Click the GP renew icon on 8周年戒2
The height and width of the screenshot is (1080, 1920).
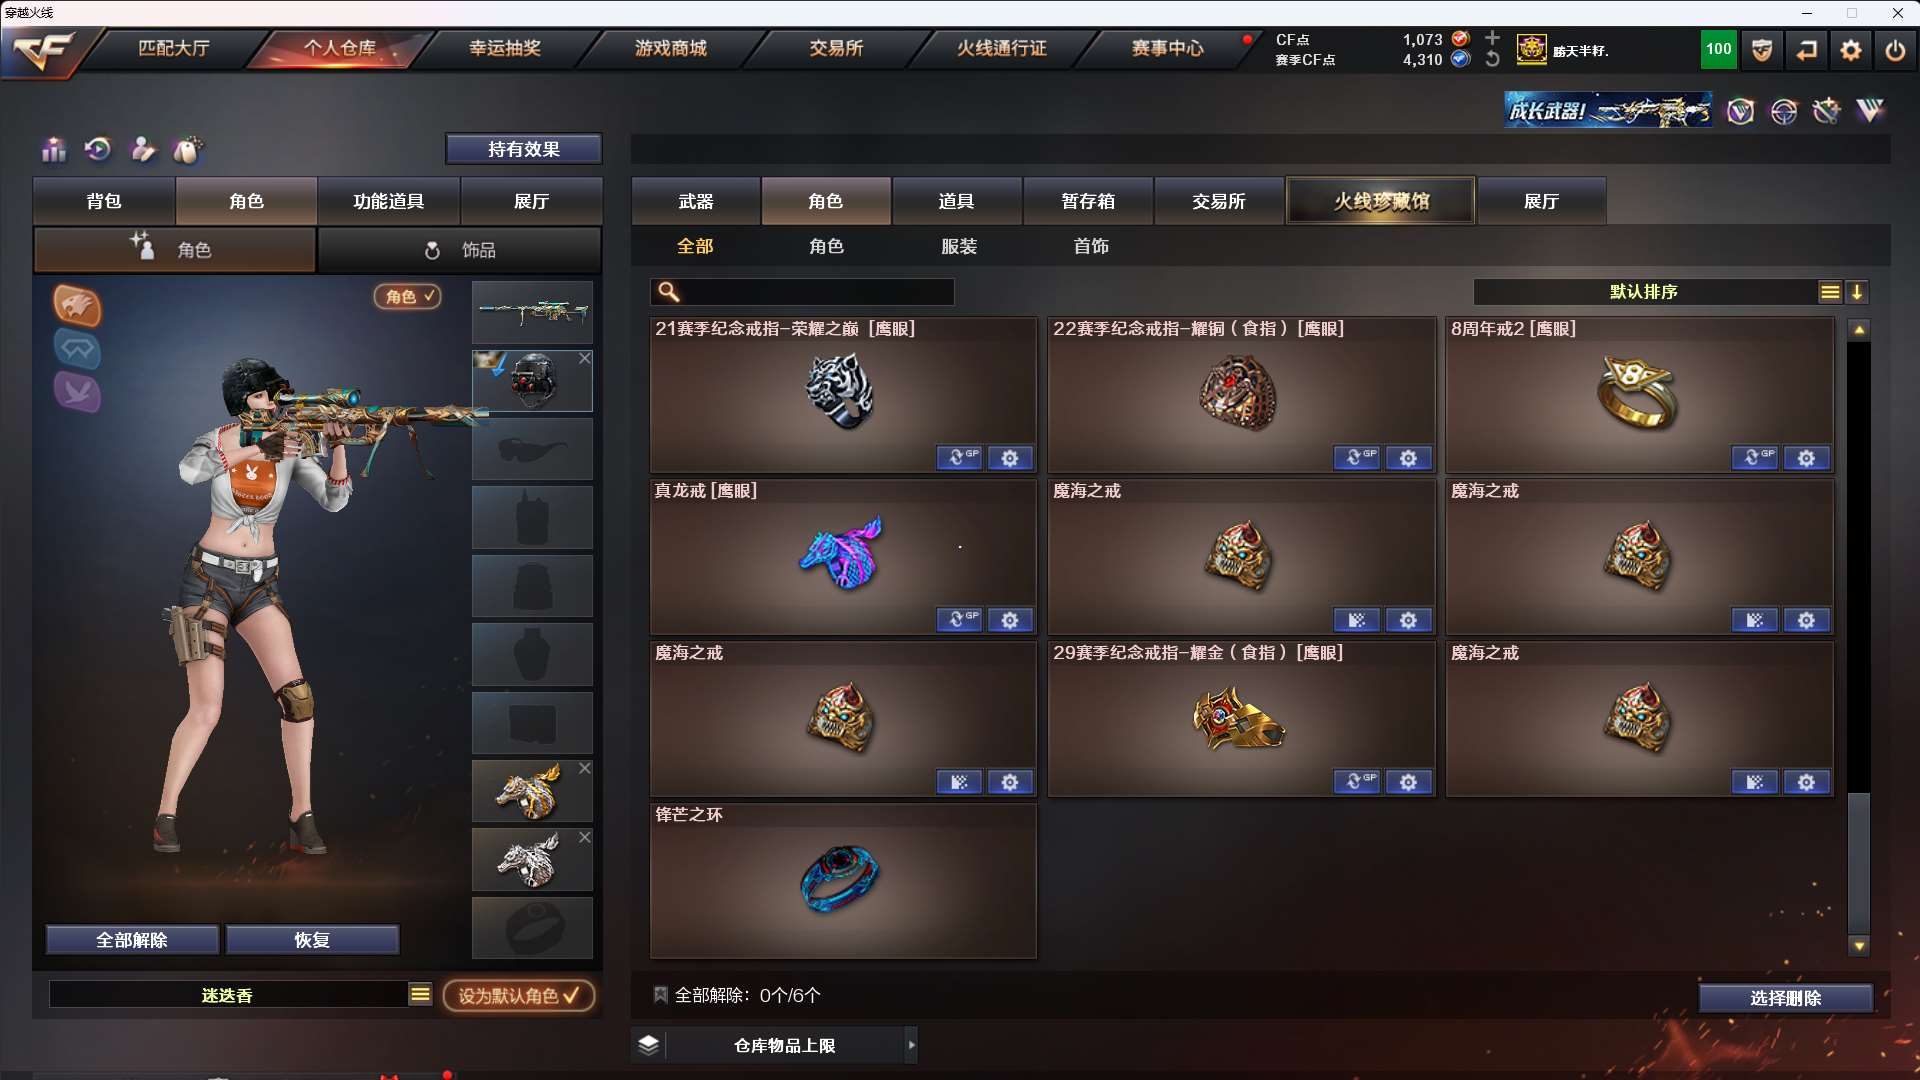(1755, 458)
